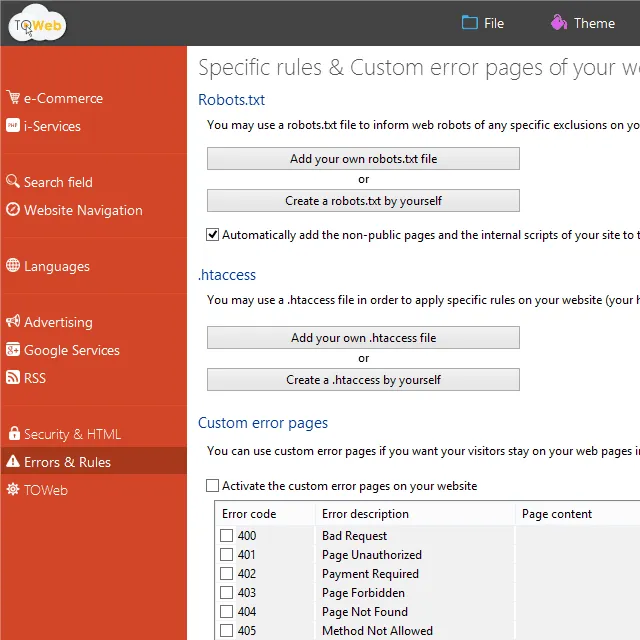Select the Languages globe icon
This screenshot has width=640, height=640.
(x=13, y=266)
